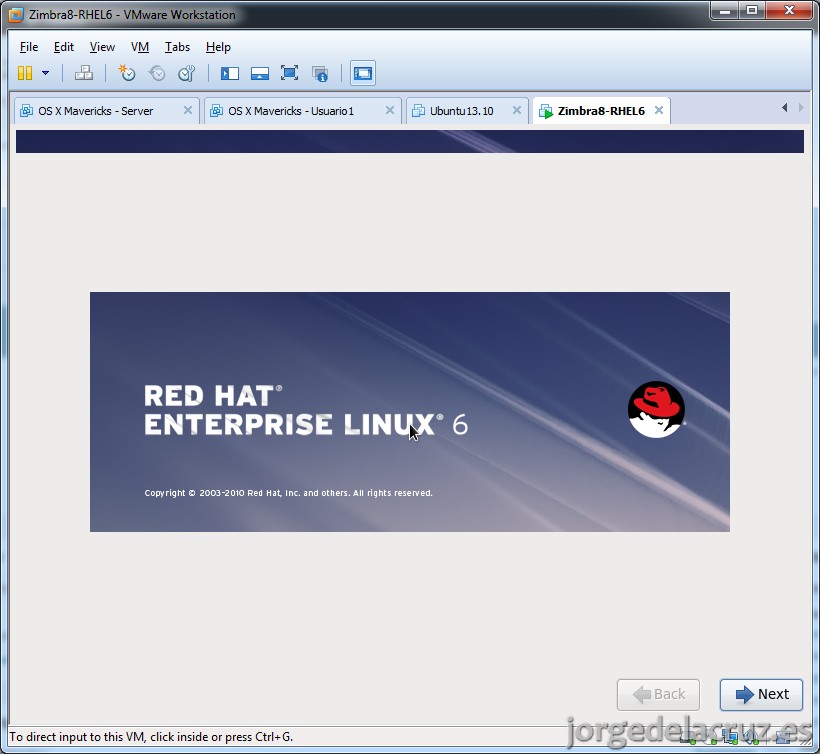Open the power options dropdown arrow
The image size is (820, 754).
(45, 73)
